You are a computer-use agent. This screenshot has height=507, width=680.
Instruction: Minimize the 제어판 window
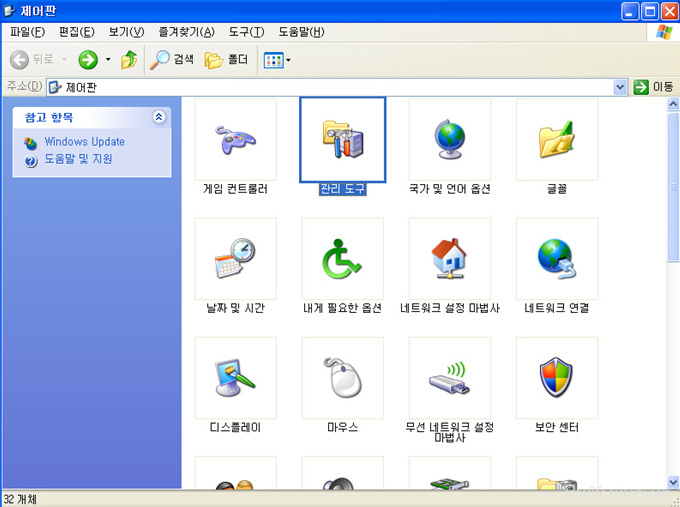(630, 11)
